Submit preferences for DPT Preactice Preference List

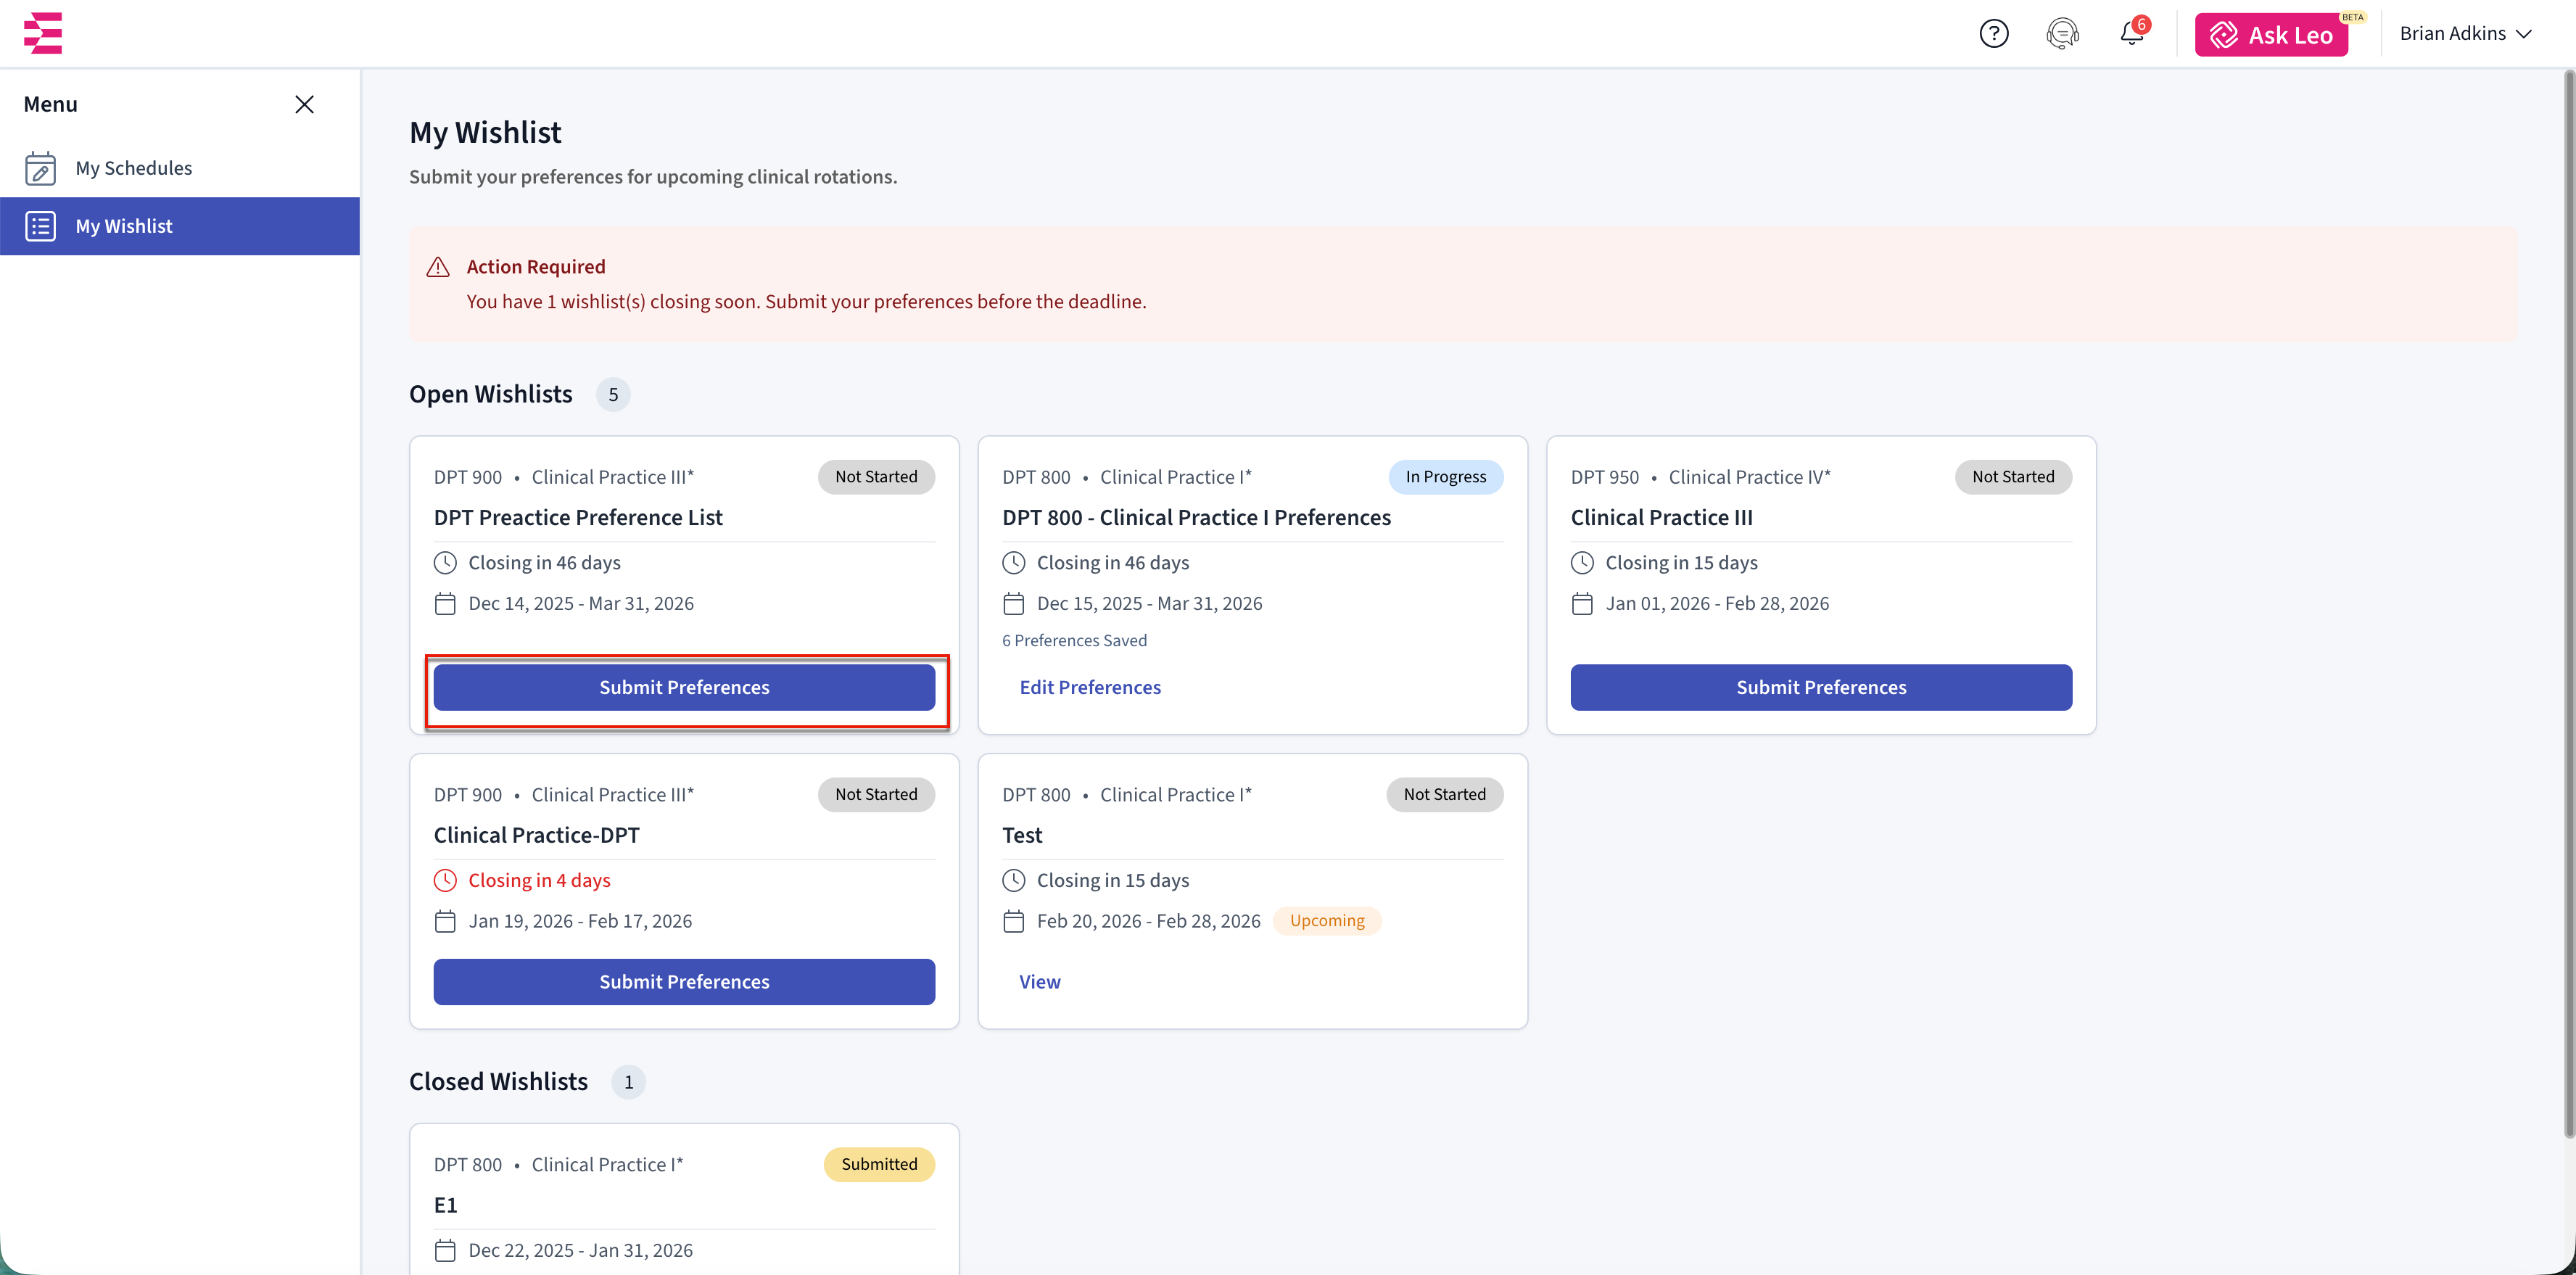coord(684,687)
